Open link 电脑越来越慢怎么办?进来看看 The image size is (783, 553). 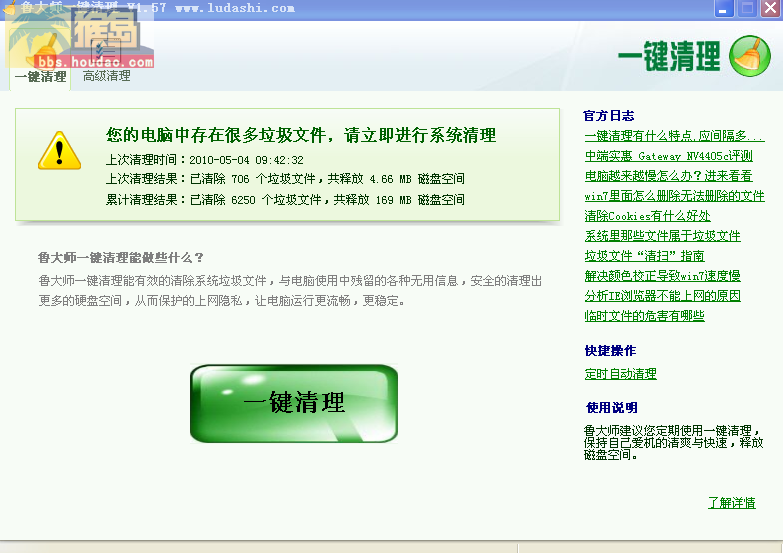(x=669, y=176)
